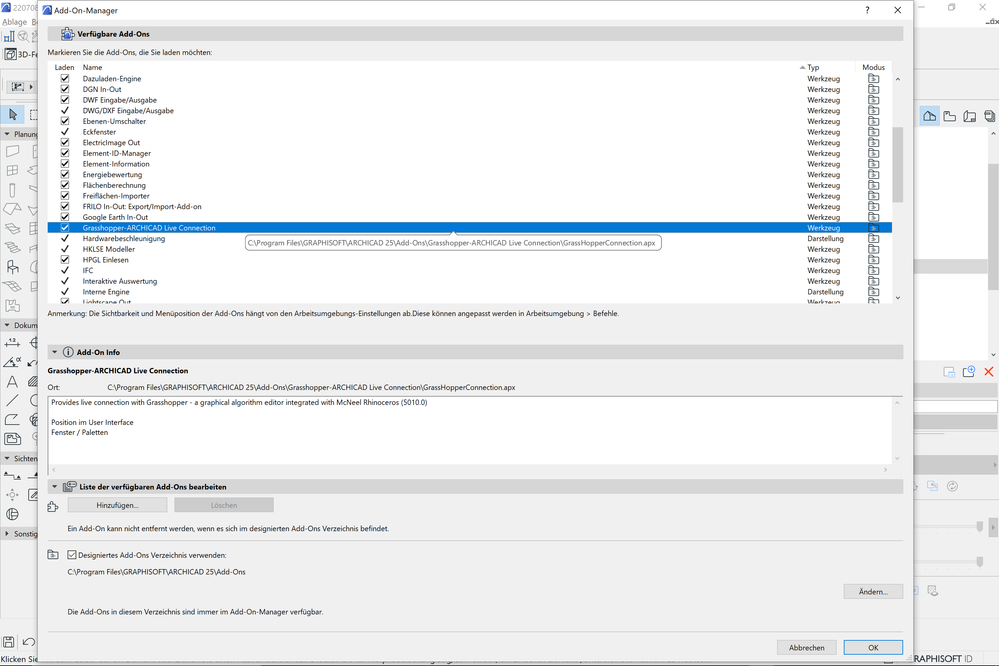This screenshot has width=999, height=666.
Task: Select the Angle Dimension tool in toolbox
Action: point(12,362)
